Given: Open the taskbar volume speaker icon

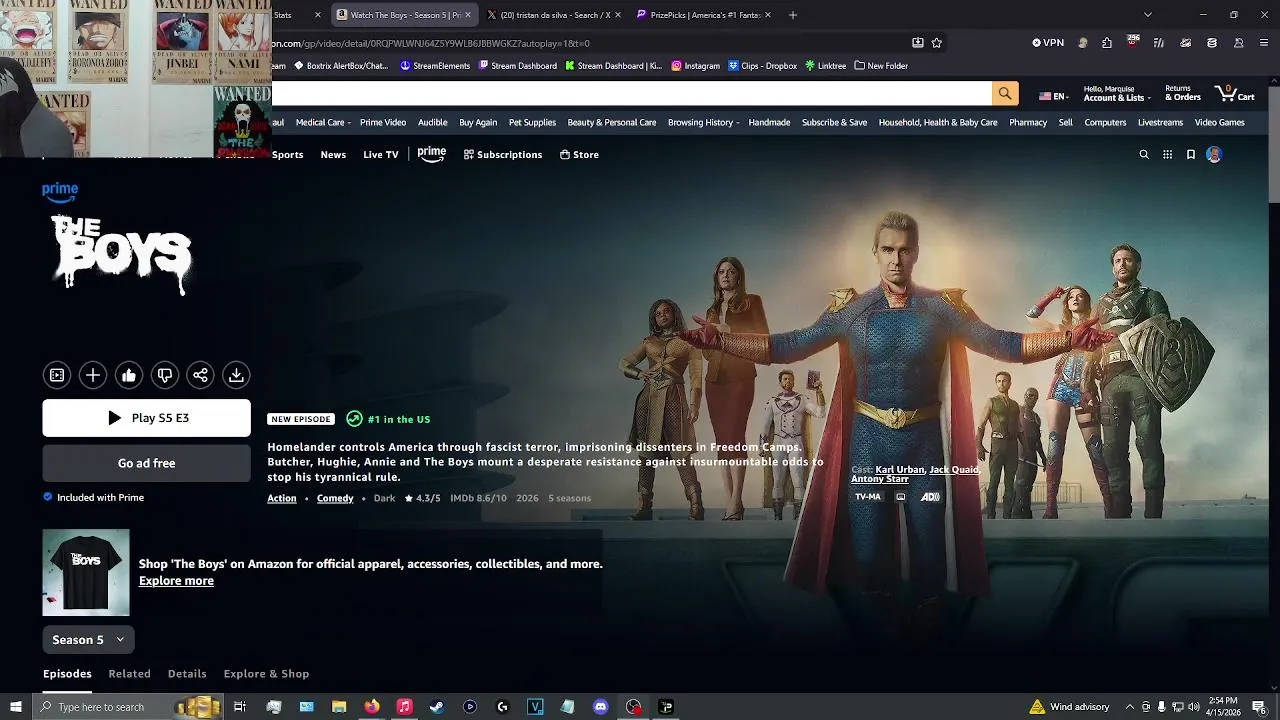Looking at the screenshot, I should (1194, 707).
